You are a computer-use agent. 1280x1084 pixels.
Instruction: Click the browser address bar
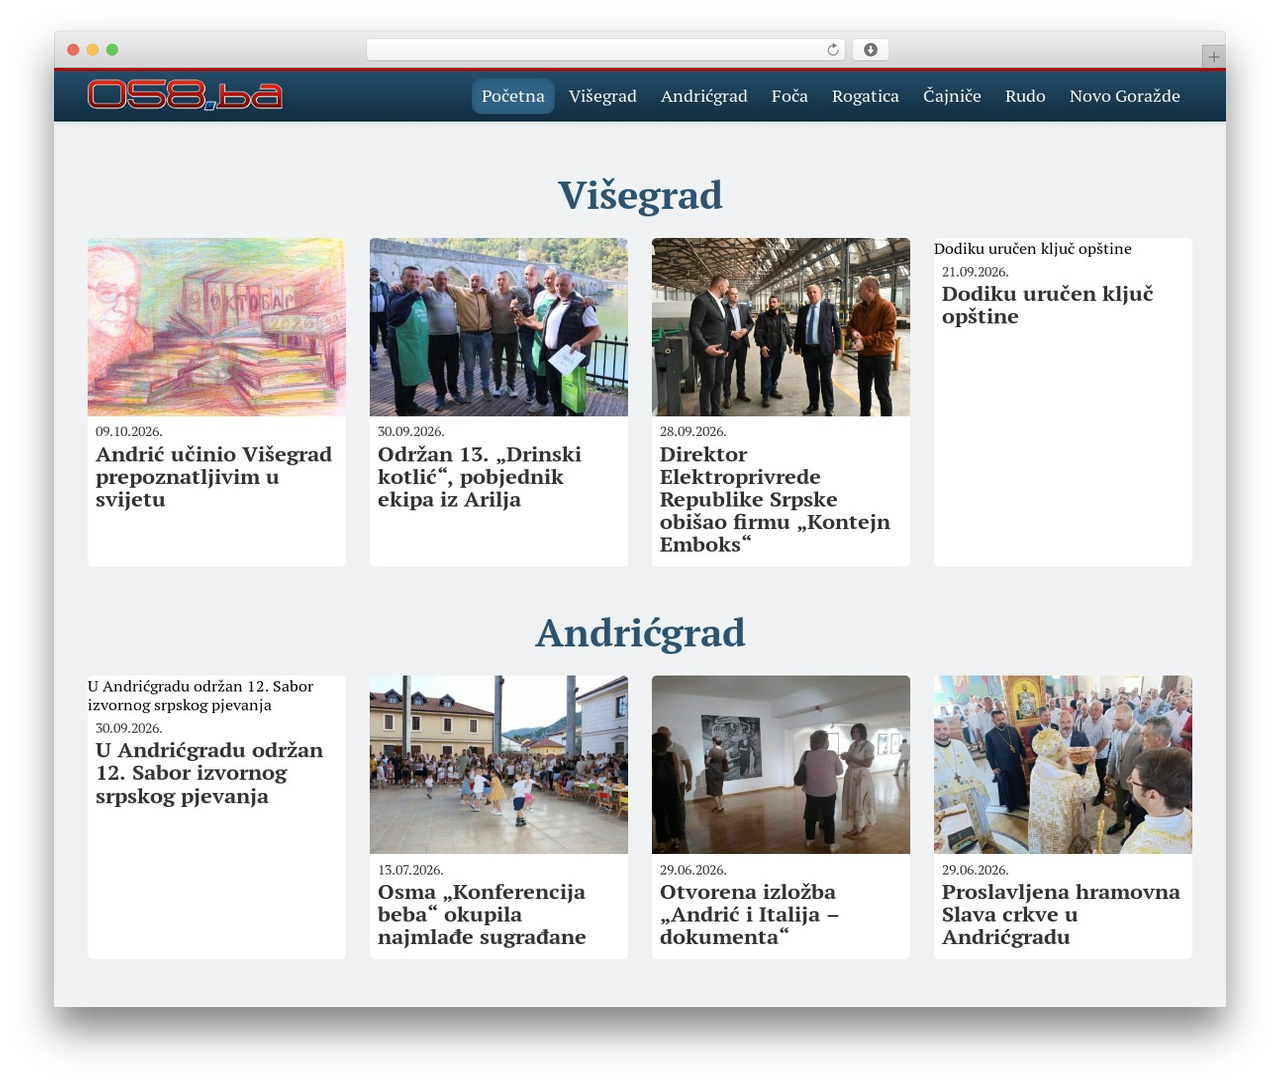[605, 50]
